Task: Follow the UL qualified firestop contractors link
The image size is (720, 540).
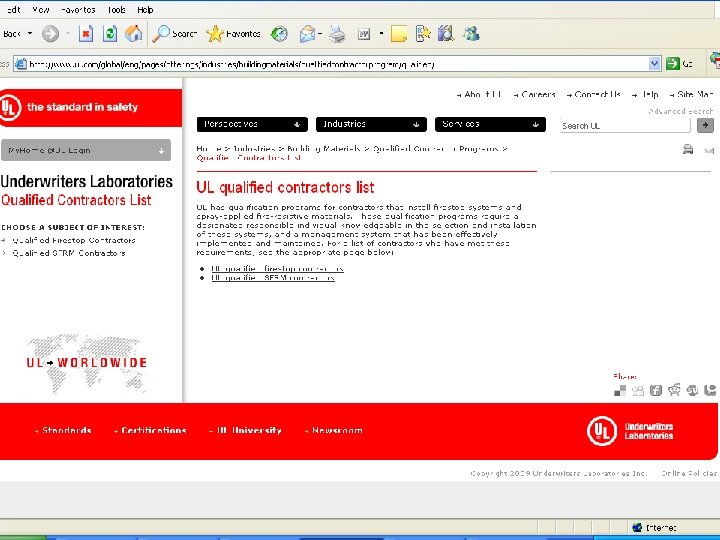Action: [277, 268]
